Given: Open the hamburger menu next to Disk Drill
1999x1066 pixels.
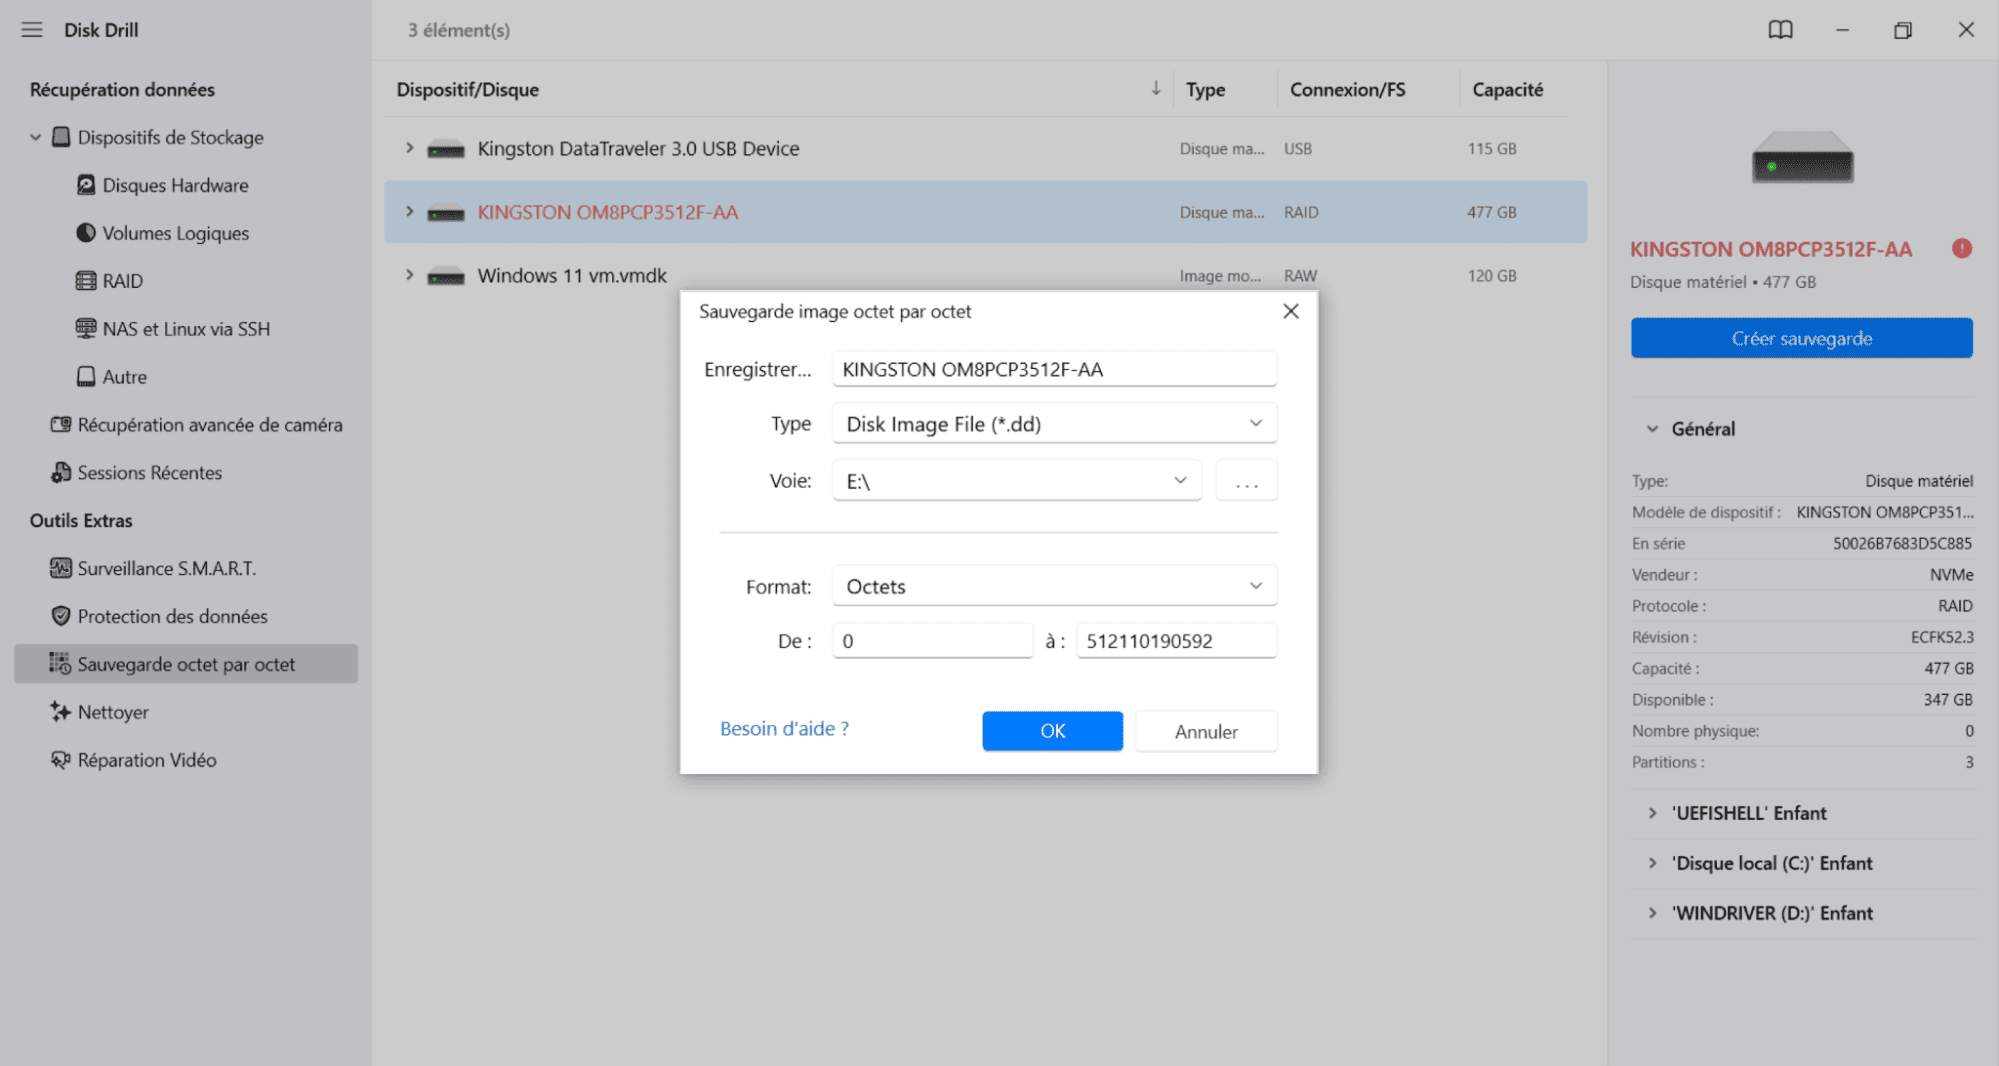Looking at the screenshot, I should 32,30.
